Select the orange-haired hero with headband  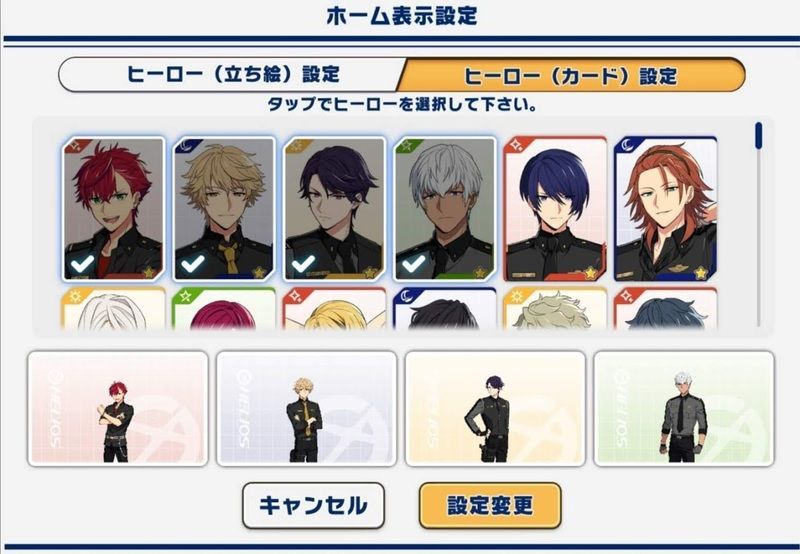666,209
